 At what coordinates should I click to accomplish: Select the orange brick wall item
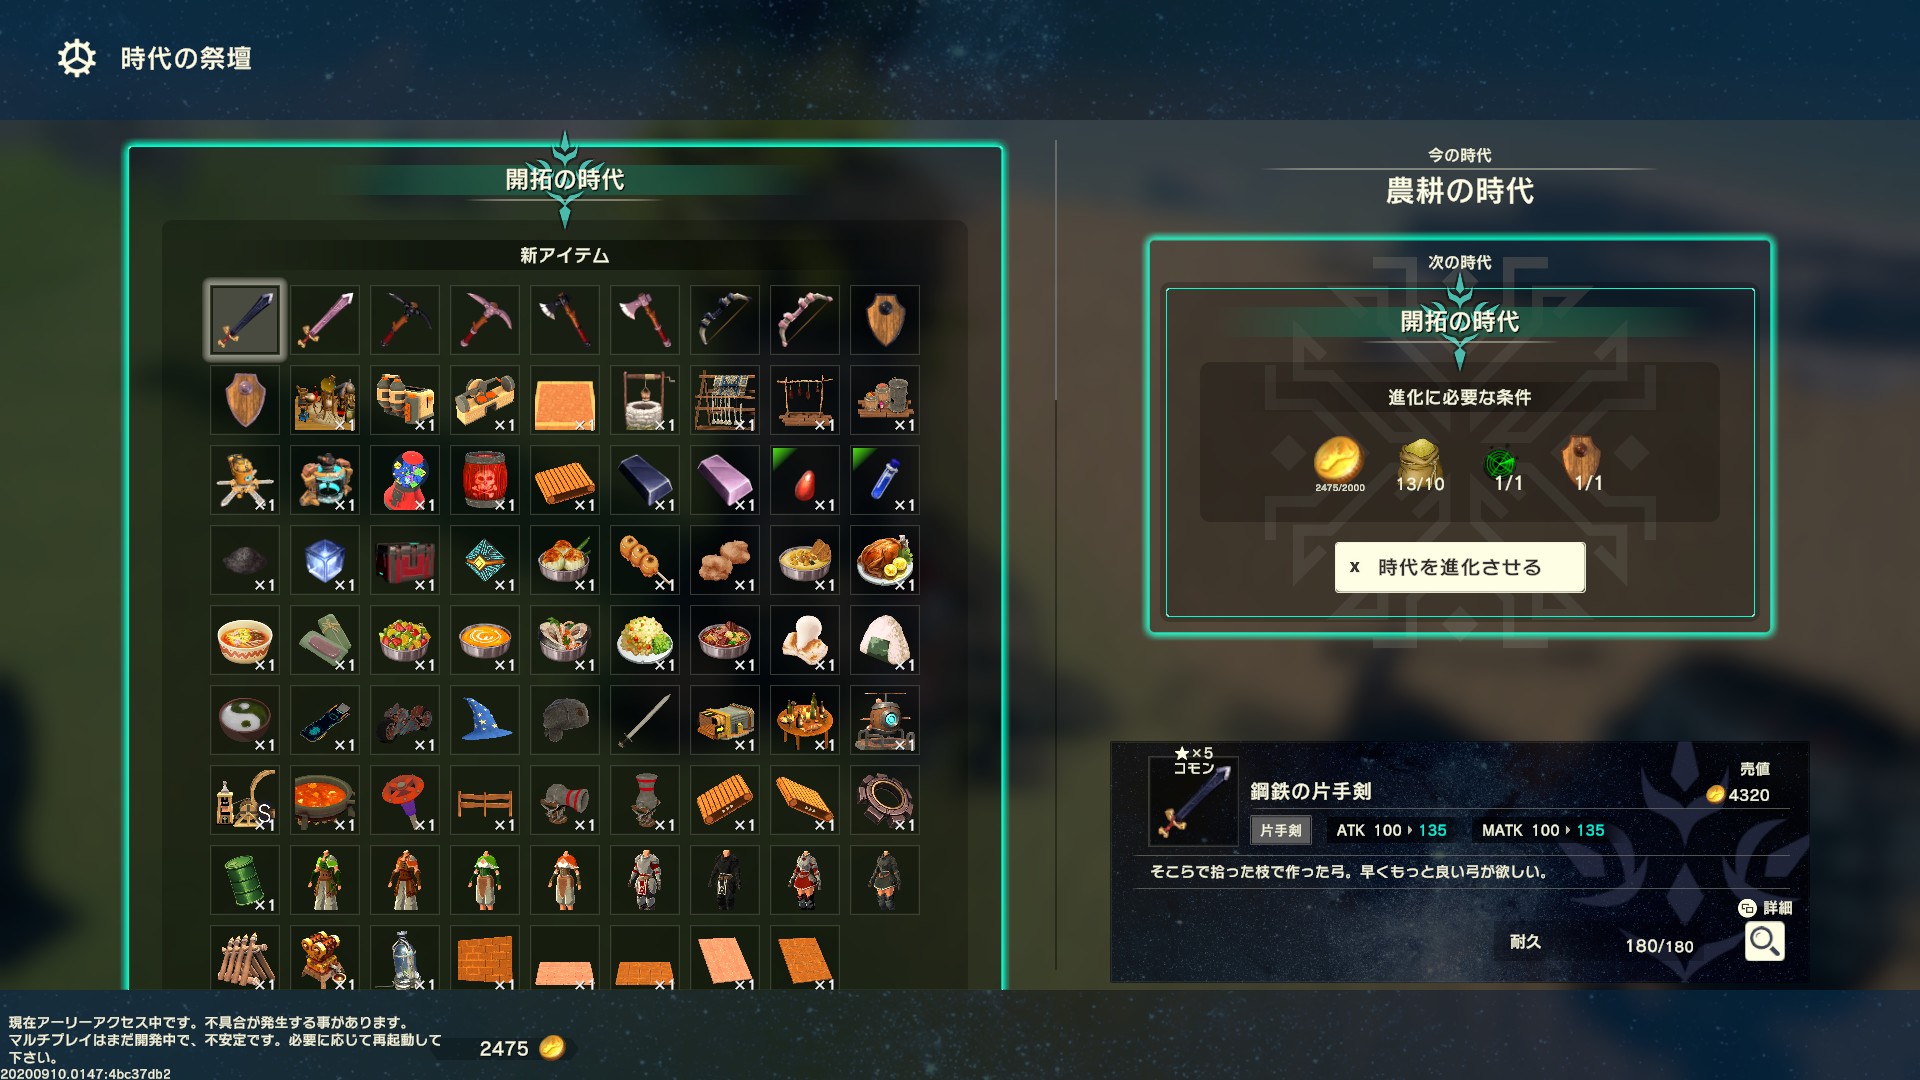(485, 958)
